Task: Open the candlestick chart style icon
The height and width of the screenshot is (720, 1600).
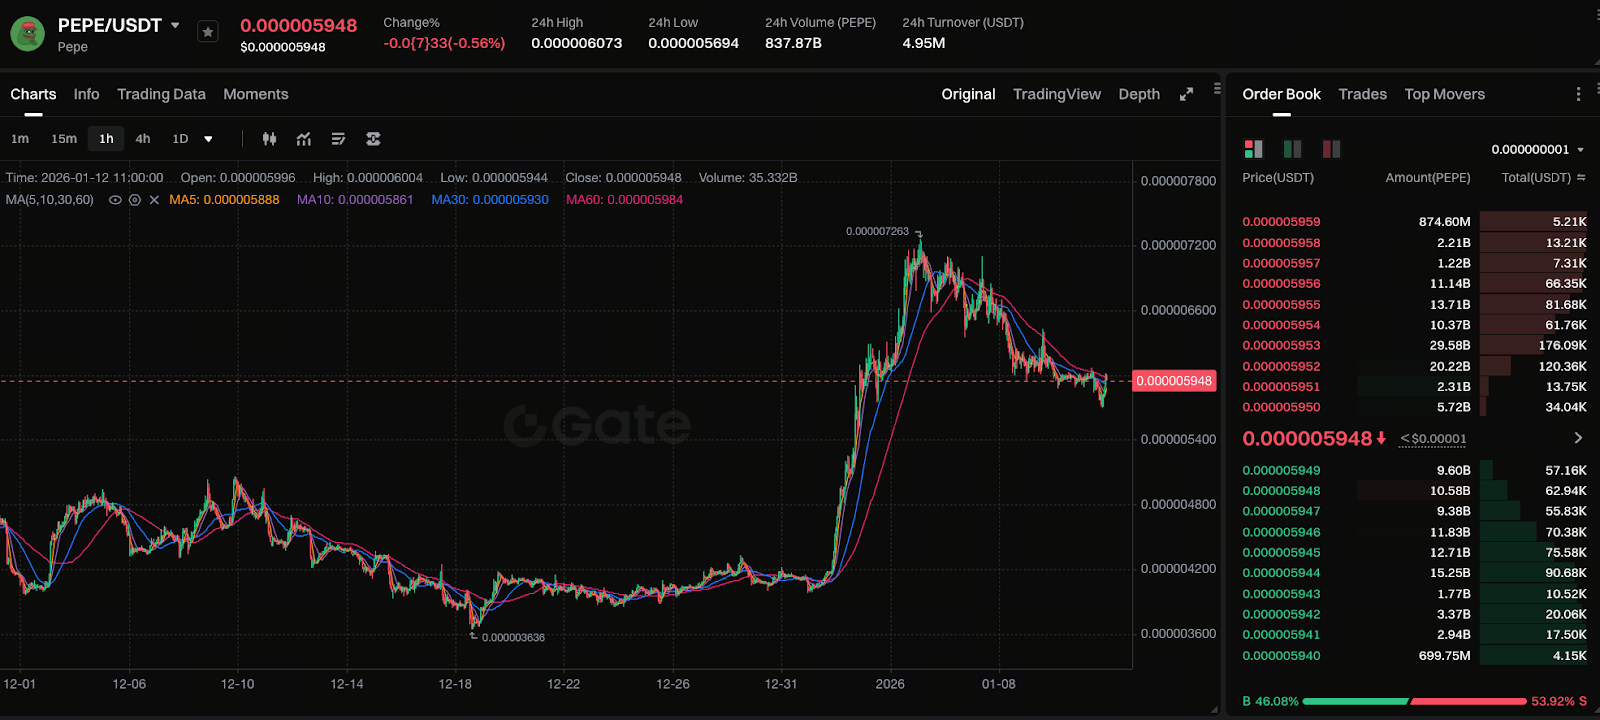Action: (269, 139)
